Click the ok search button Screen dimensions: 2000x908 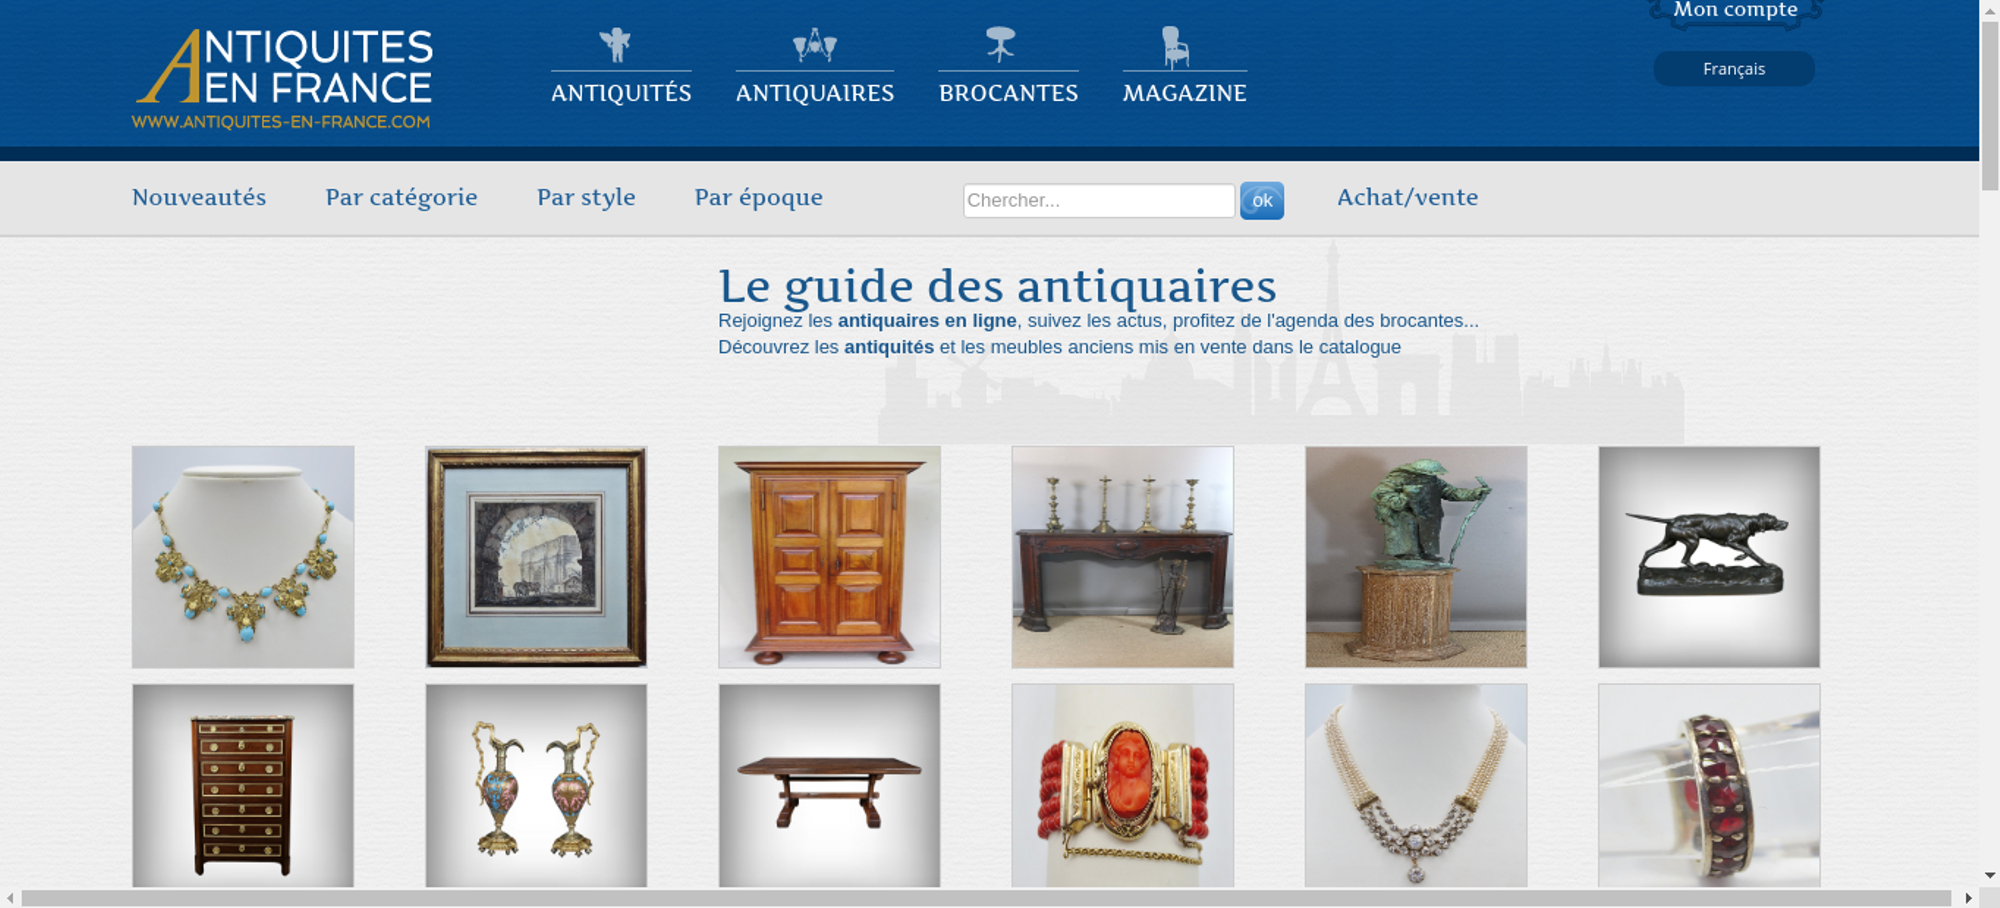pos(1262,201)
